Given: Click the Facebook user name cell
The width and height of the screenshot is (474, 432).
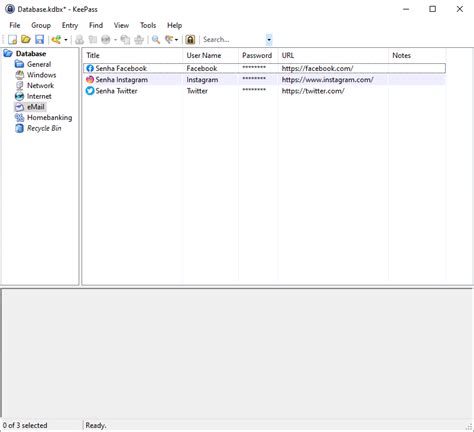Looking at the screenshot, I should coord(202,68).
